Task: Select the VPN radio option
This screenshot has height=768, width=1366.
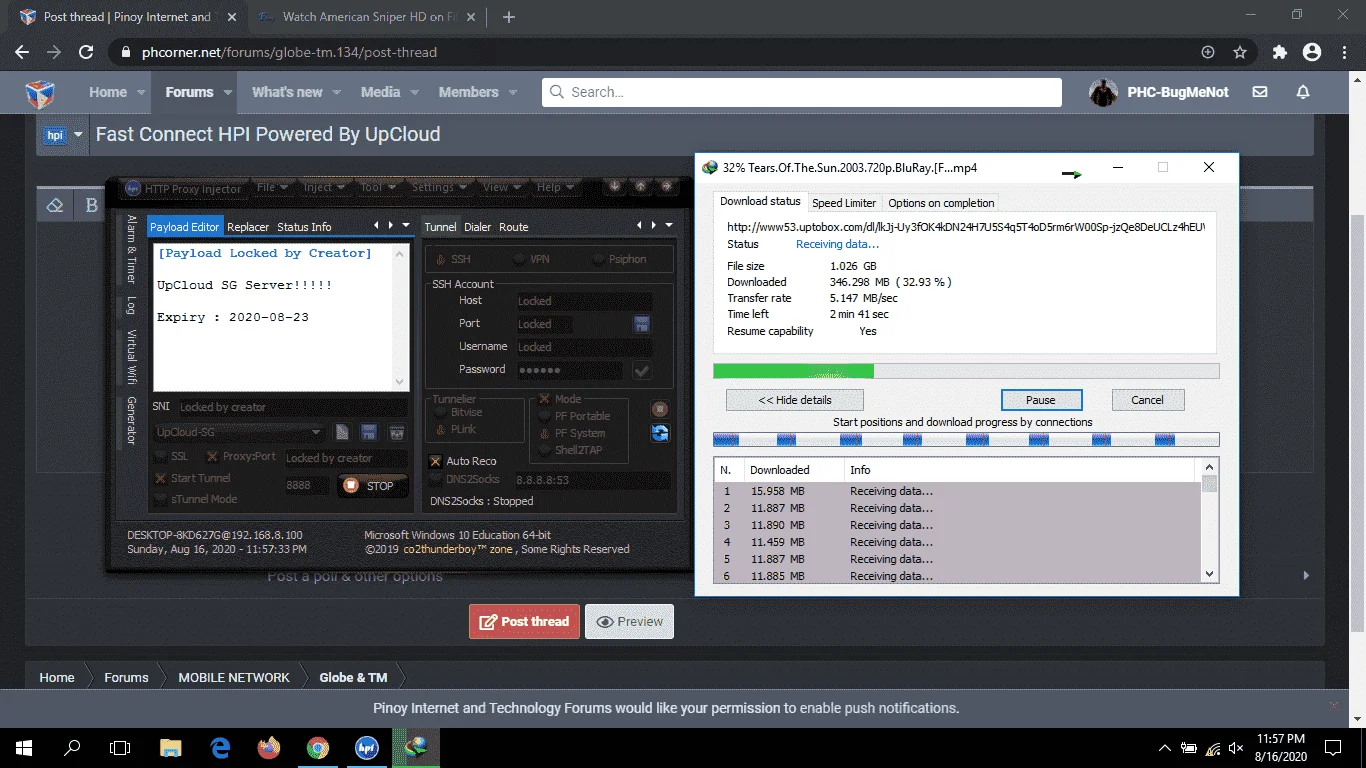Action: tap(520, 259)
